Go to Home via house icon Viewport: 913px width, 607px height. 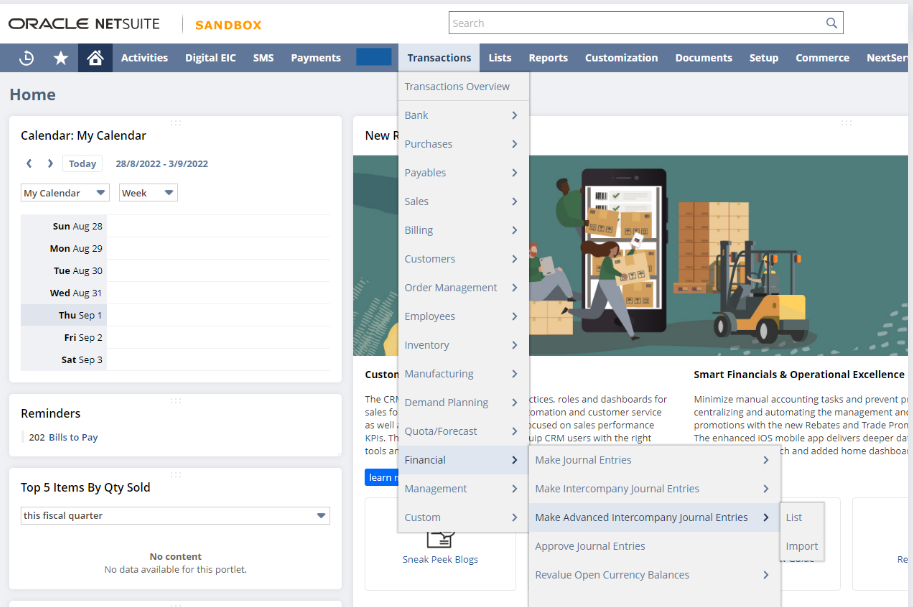95,58
